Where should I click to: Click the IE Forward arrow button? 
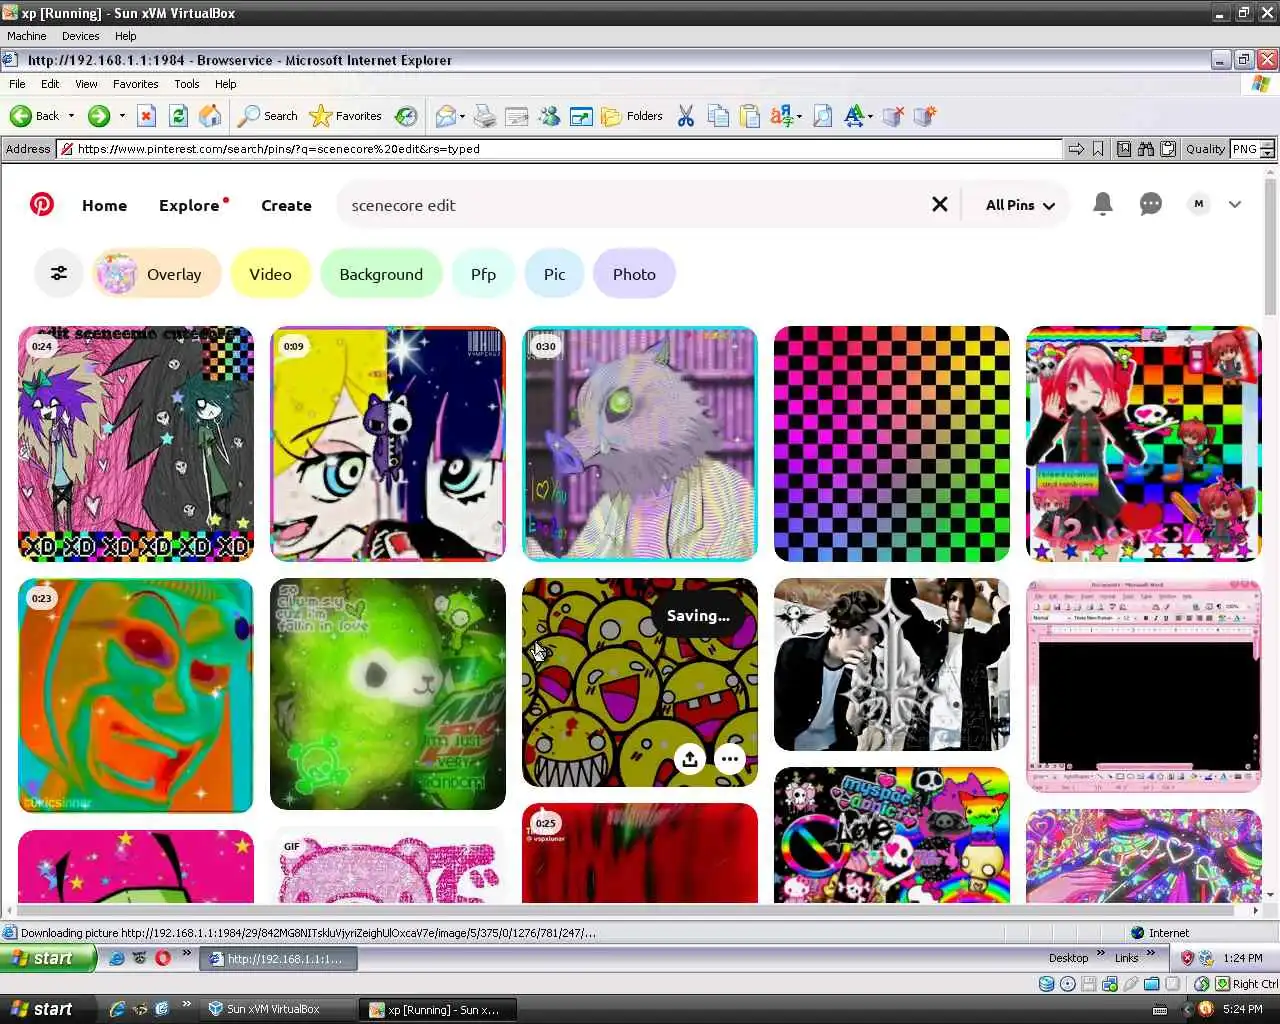[99, 116]
